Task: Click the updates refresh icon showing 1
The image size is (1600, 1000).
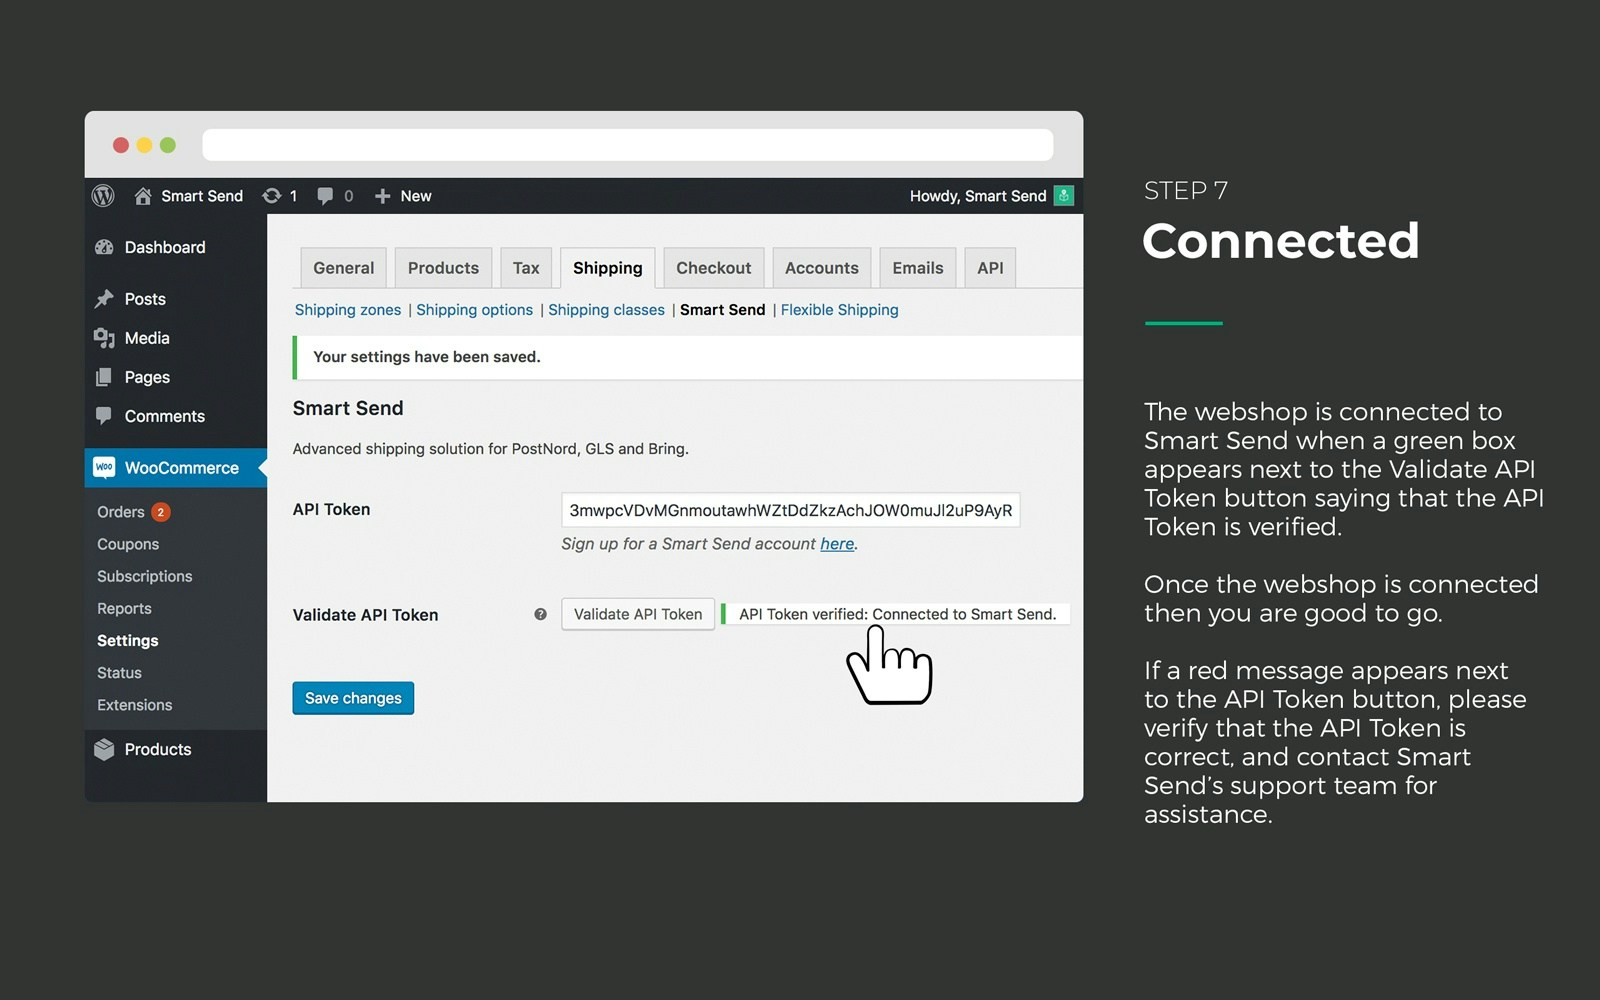Action: coord(271,196)
